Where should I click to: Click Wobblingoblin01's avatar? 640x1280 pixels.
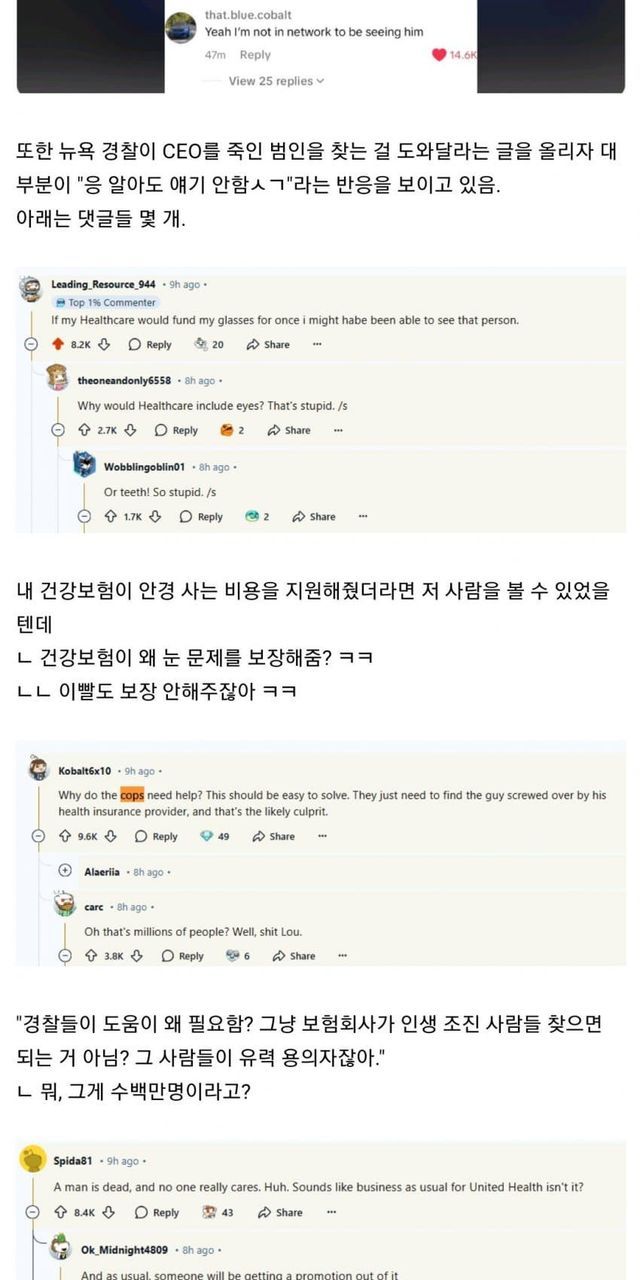(x=84, y=466)
